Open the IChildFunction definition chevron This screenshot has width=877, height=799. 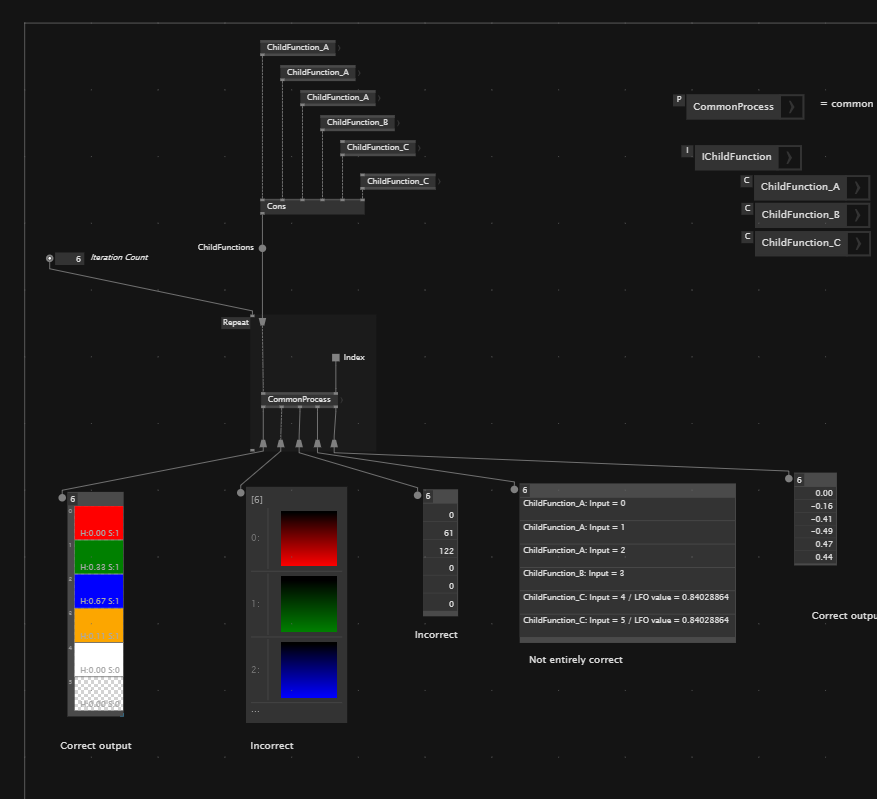click(789, 157)
